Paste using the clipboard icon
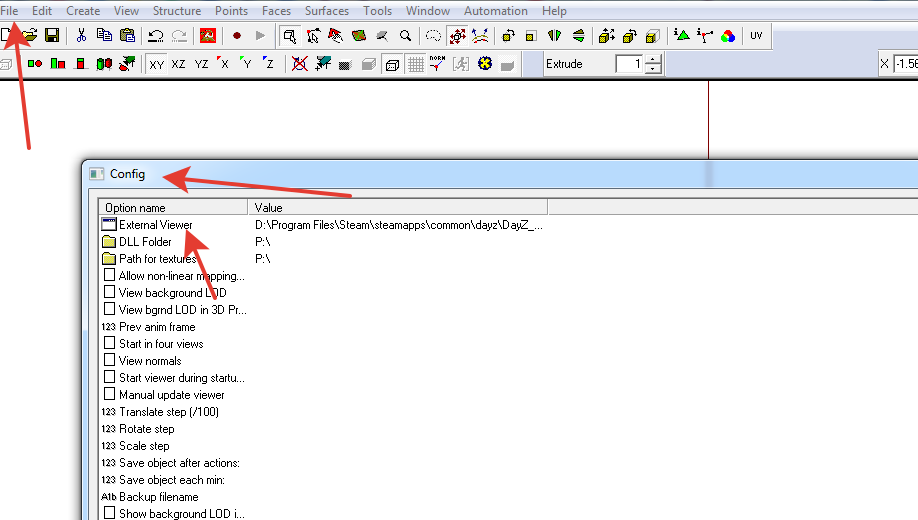The width and height of the screenshot is (918, 520). tap(127, 36)
